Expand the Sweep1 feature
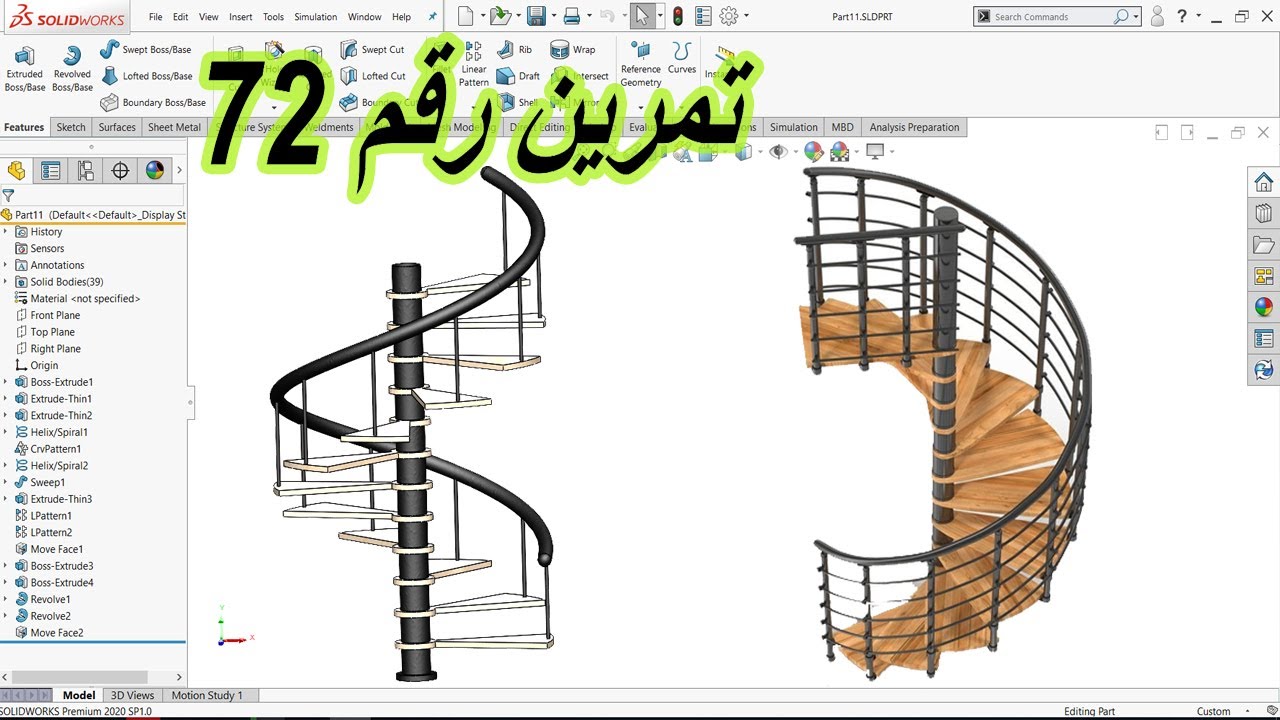Viewport: 1280px width, 720px height. pyautogui.click(x=5, y=482)
